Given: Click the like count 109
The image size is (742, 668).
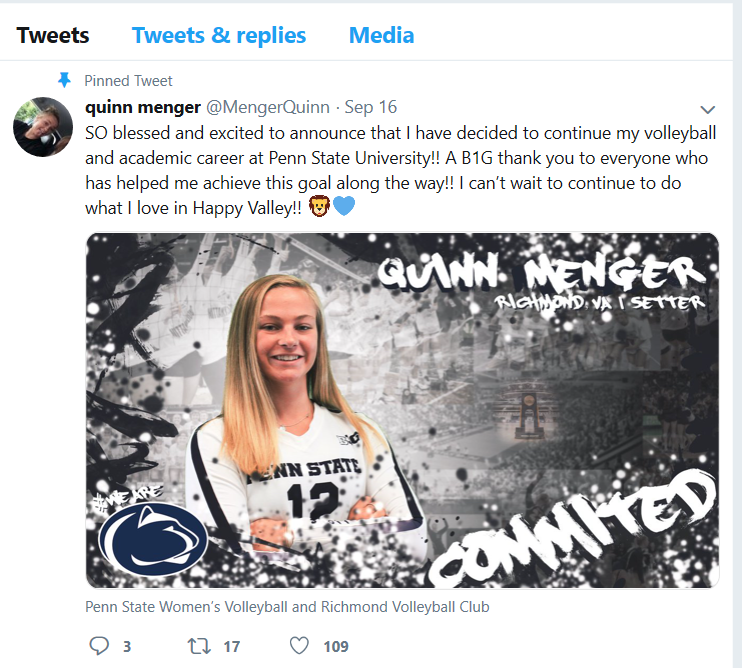Looking at the screenshot, I should [336, 647].
